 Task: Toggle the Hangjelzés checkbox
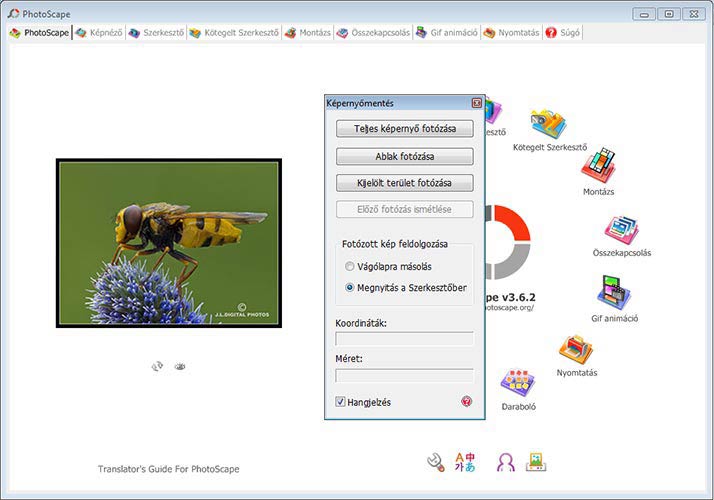(x=341, y=402)
